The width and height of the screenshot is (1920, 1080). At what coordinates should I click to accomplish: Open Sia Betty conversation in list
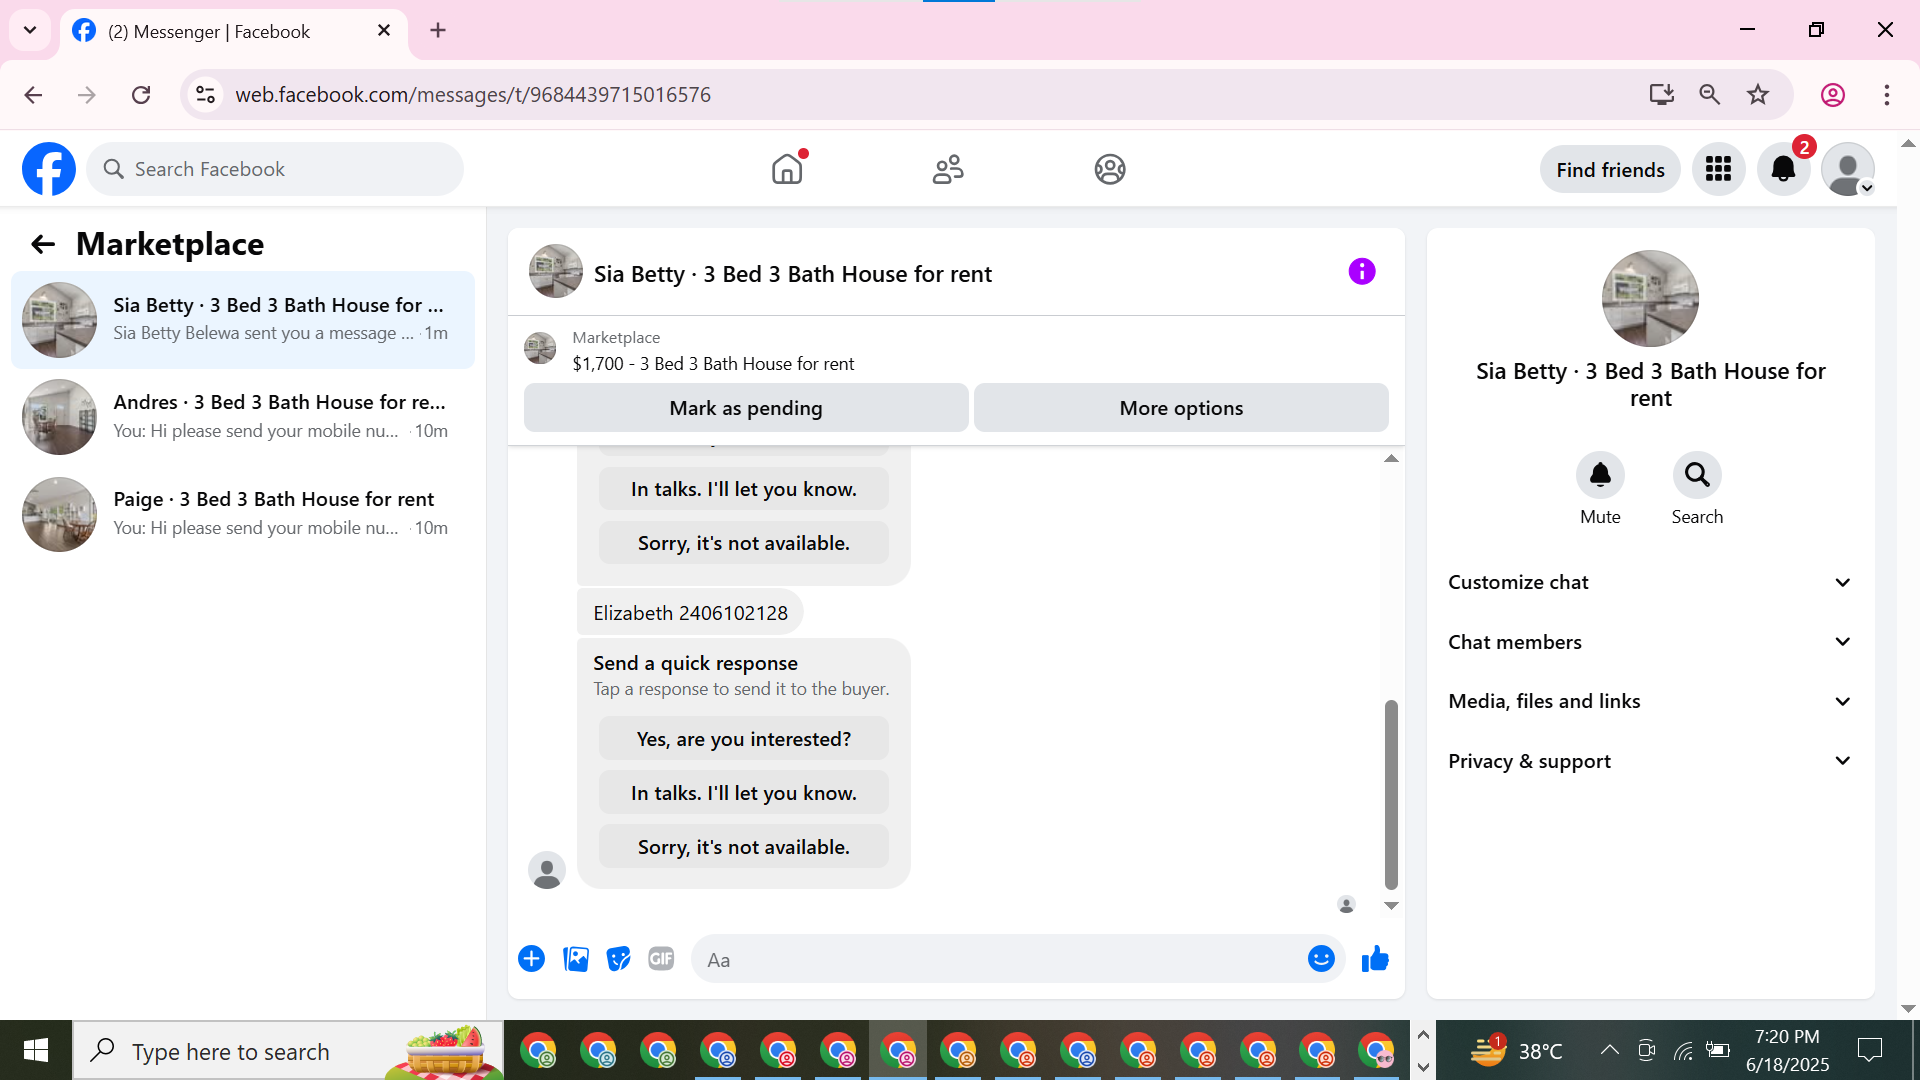click(243, 320)
